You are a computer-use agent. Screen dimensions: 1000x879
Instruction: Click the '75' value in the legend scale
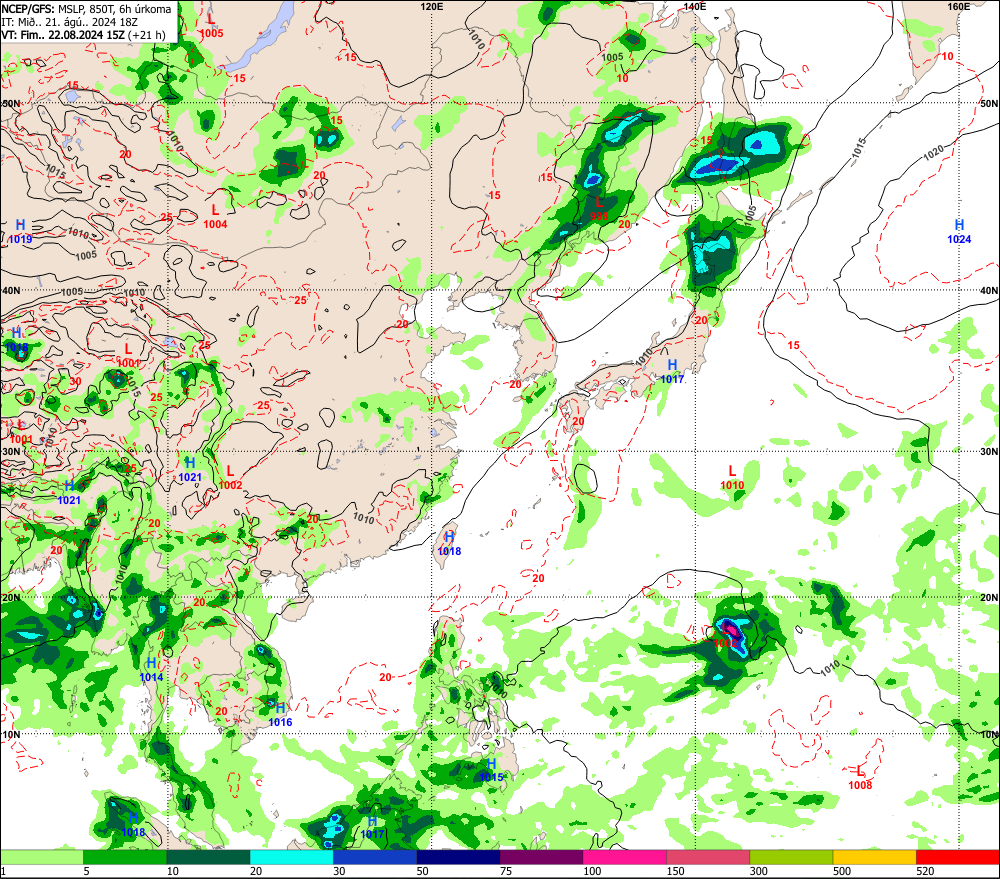[506, 871]
